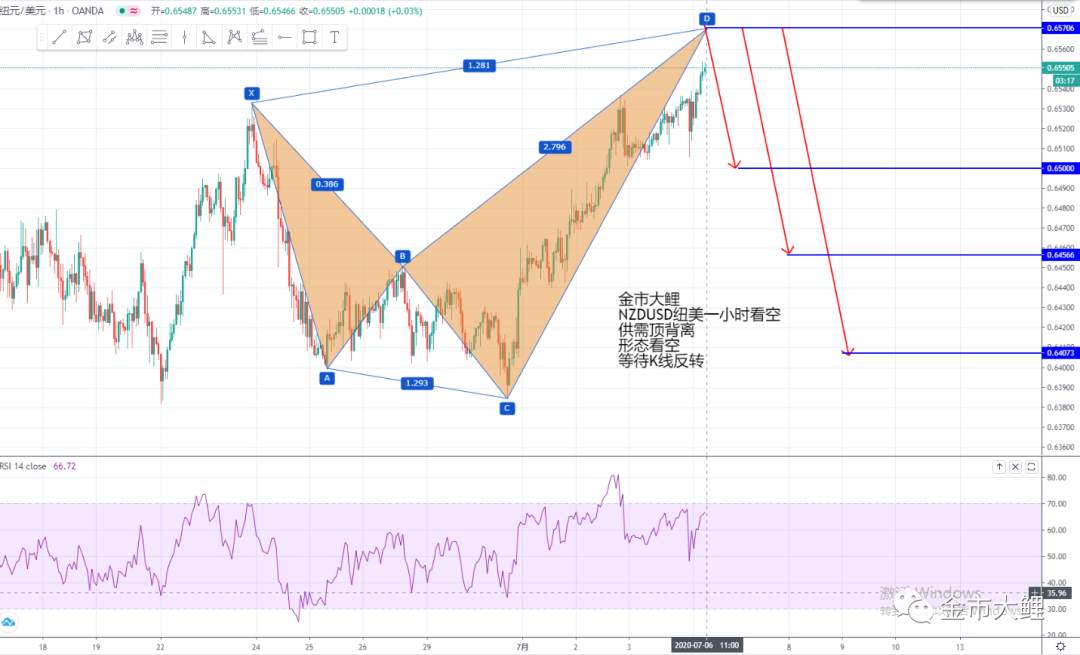Click the 0.65706 price line label

1060,28
